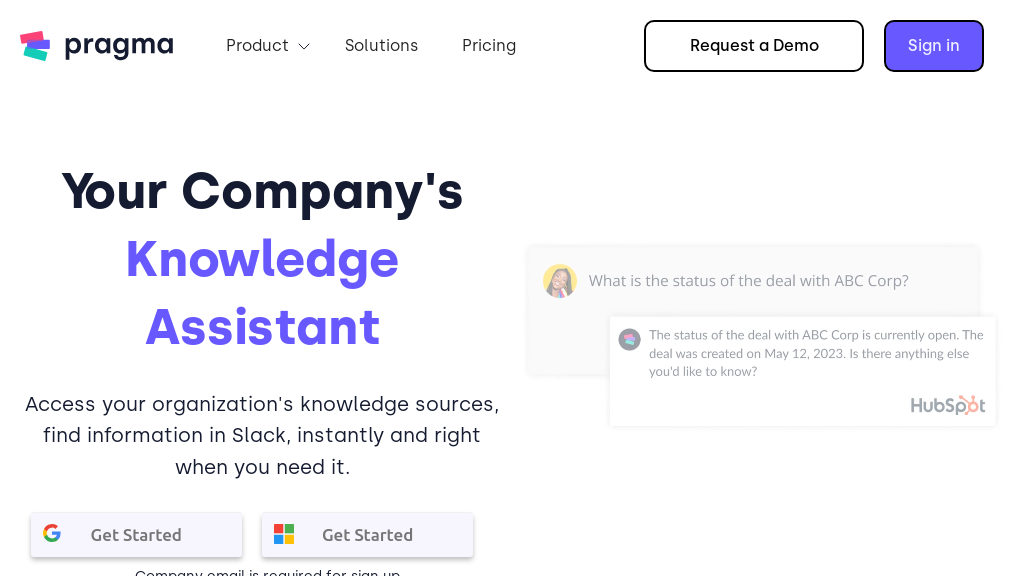Open the Solutions menu item
The image size is (1024, 576).
click(381, 46)
